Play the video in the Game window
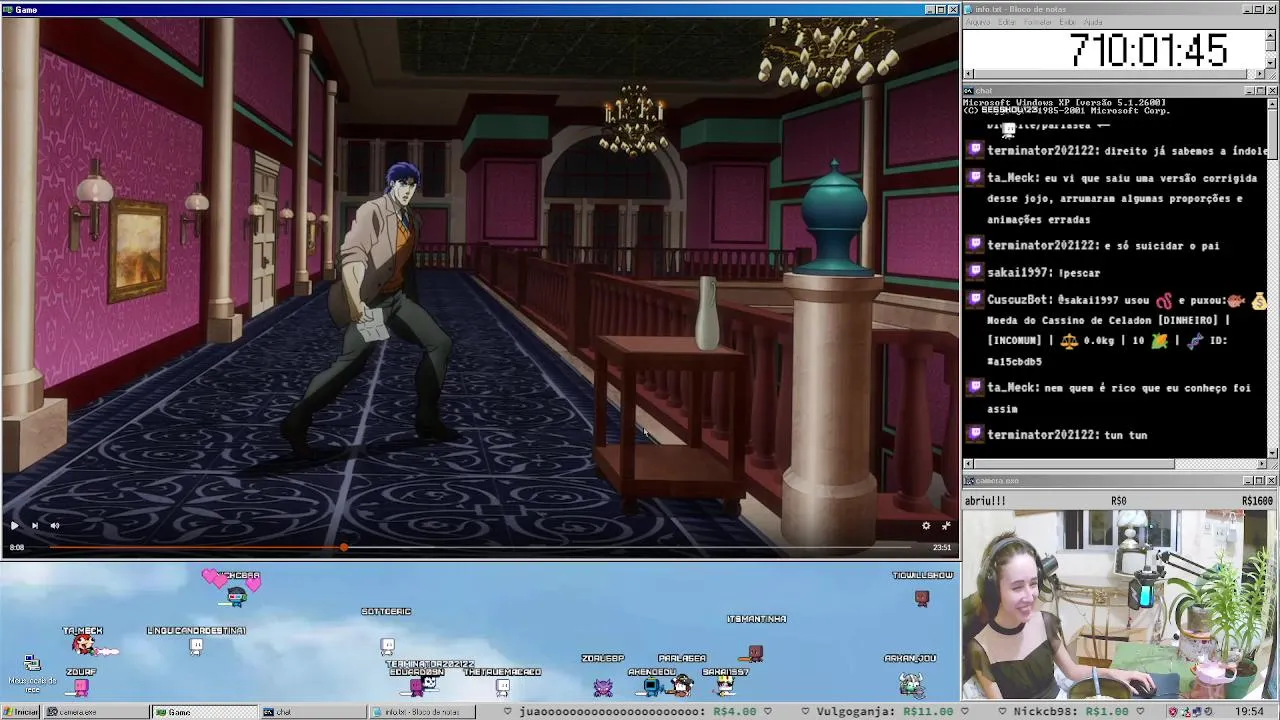 14,525
